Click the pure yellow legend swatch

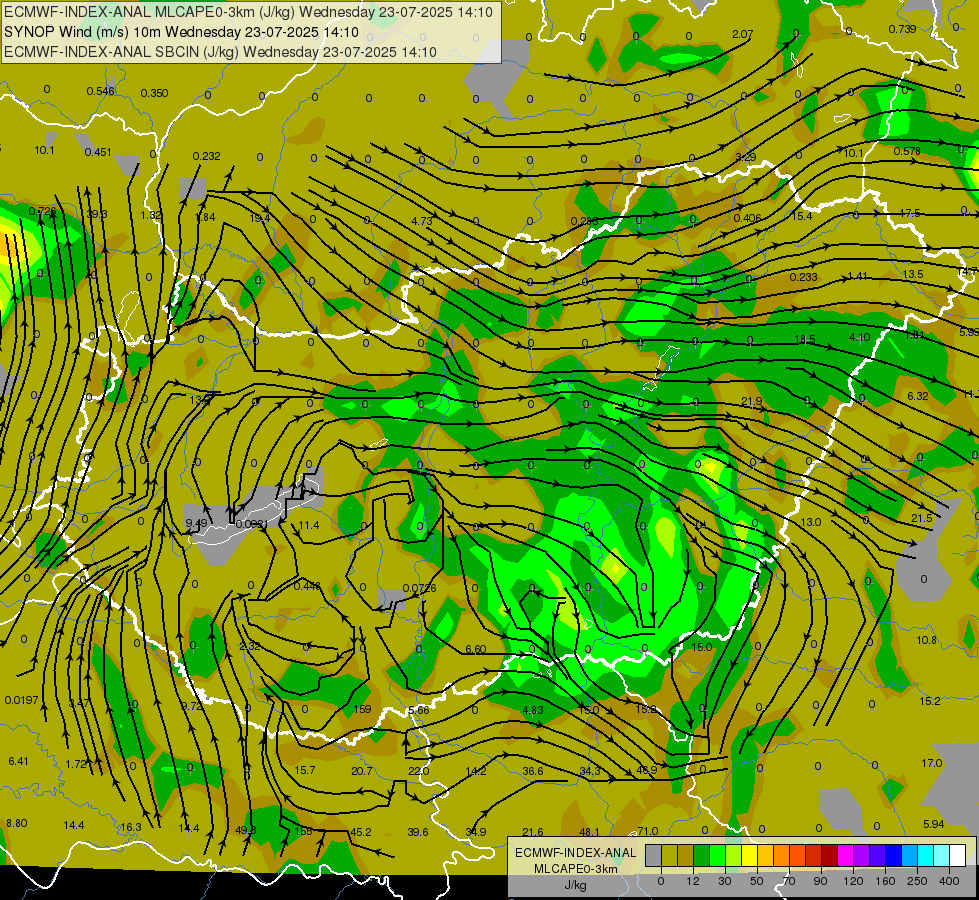749,856
